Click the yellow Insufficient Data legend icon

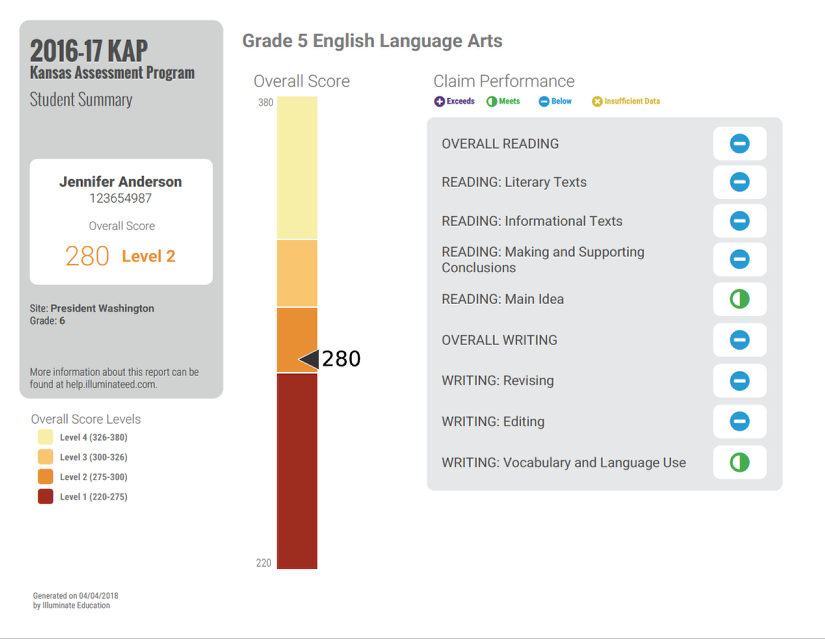click(597, 102)
